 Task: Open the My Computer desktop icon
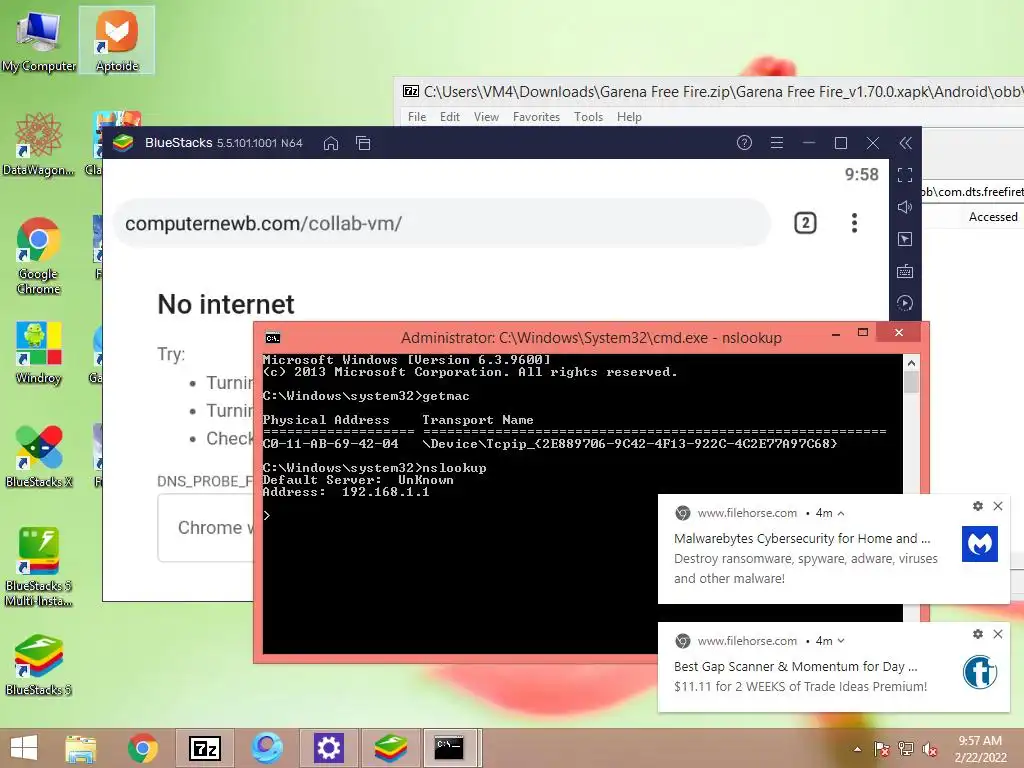tap(38, 40)
